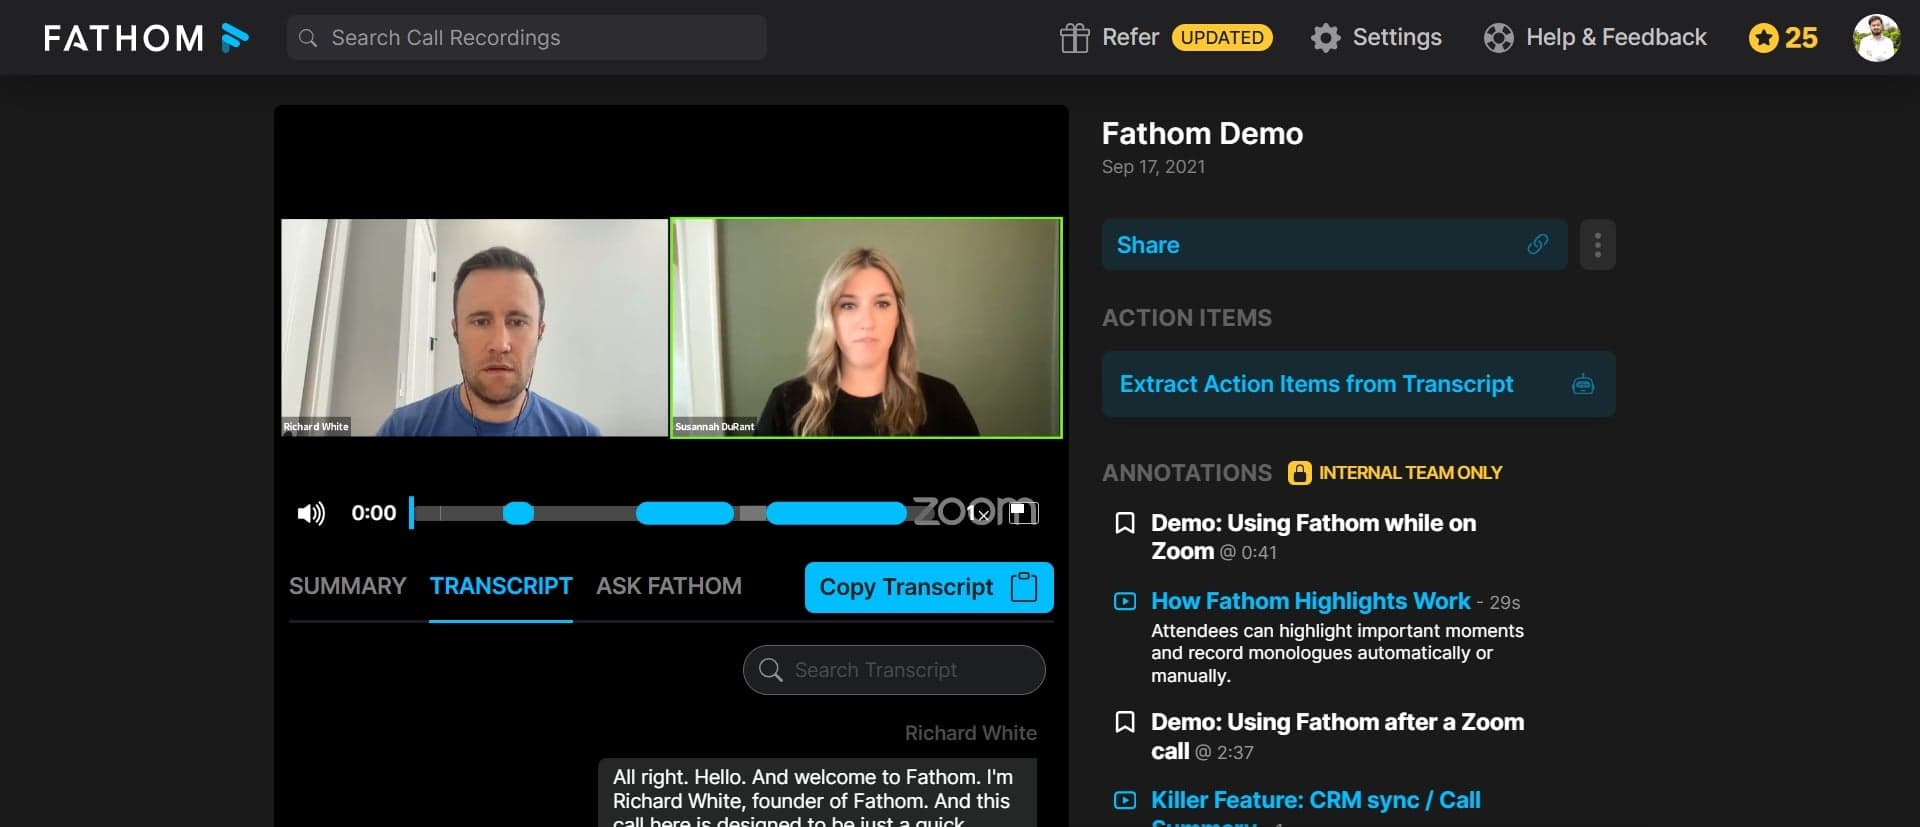Click the bookmark icon beside the 0:41 annotation
Image resolution: width=1920 pixels, height=827 pixels.
point(1125,523)
